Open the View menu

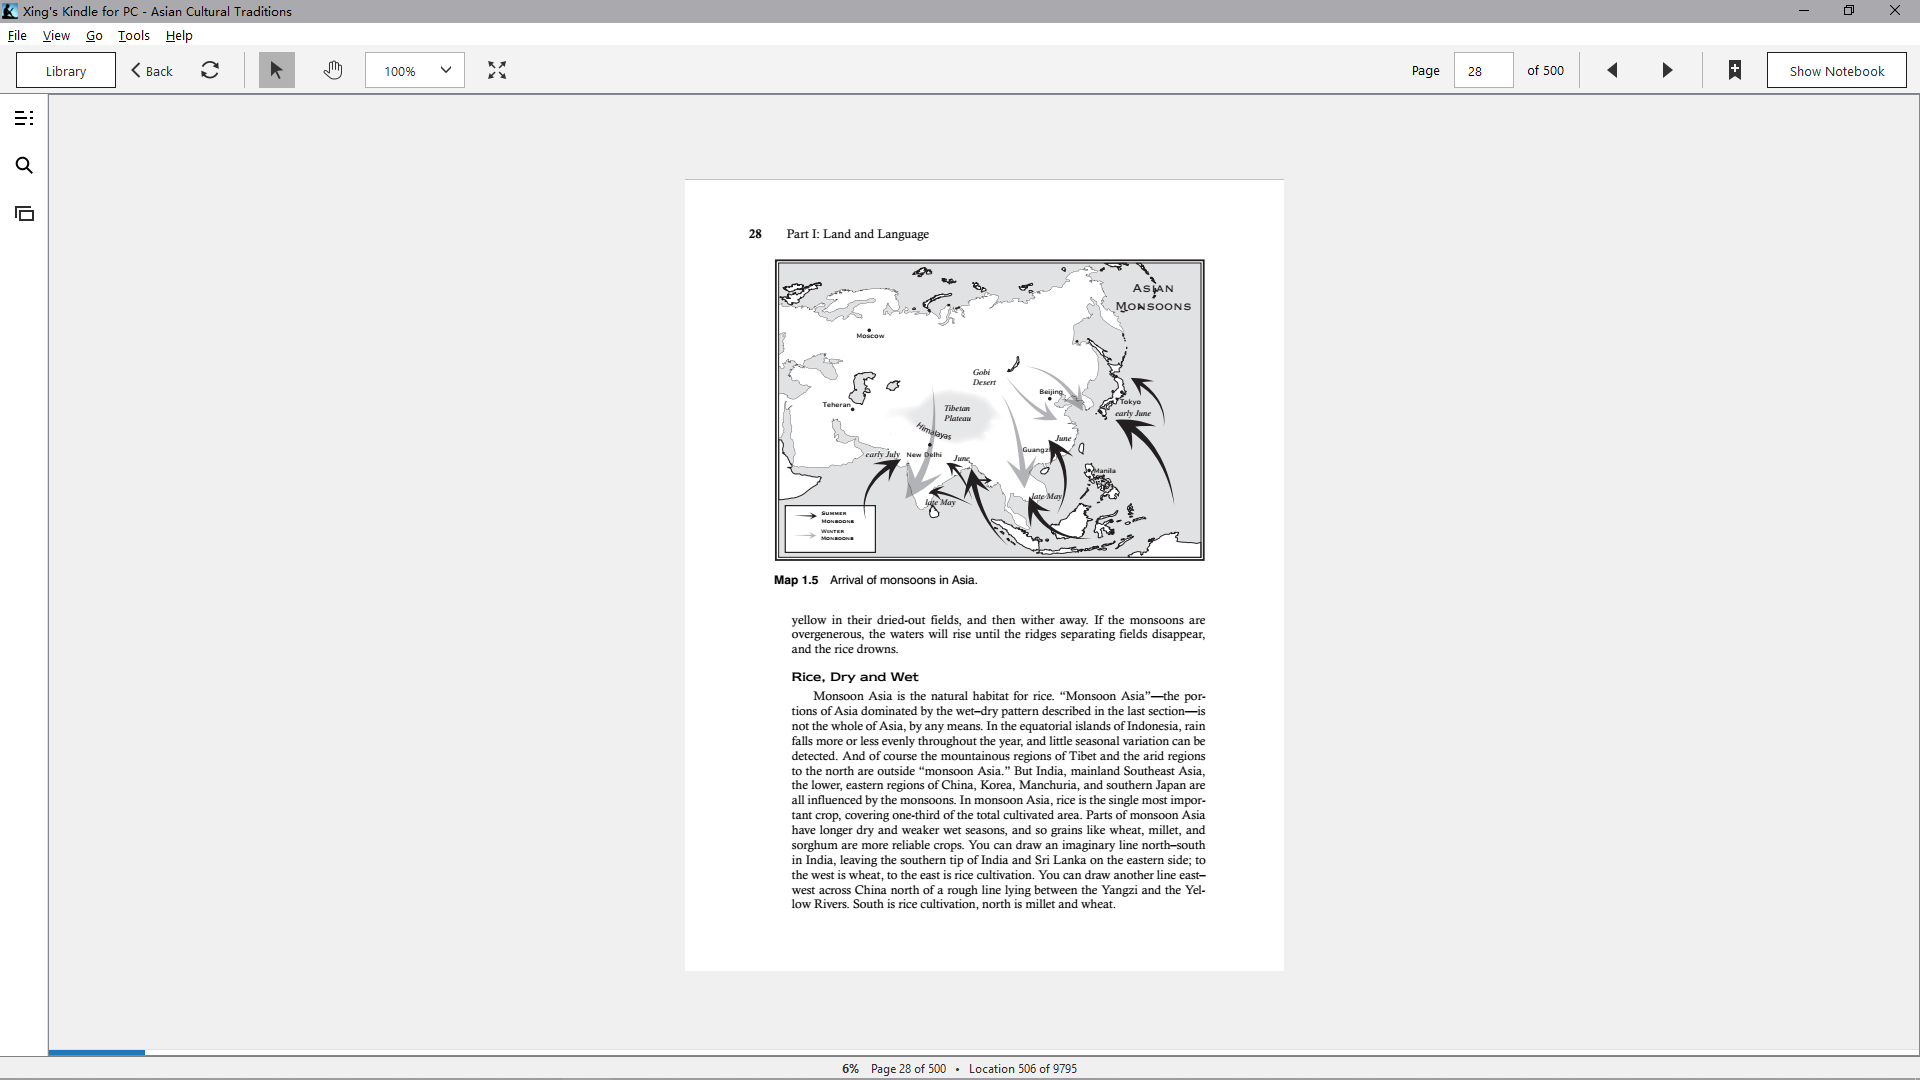pyautogui.click(x=56, y=35)
